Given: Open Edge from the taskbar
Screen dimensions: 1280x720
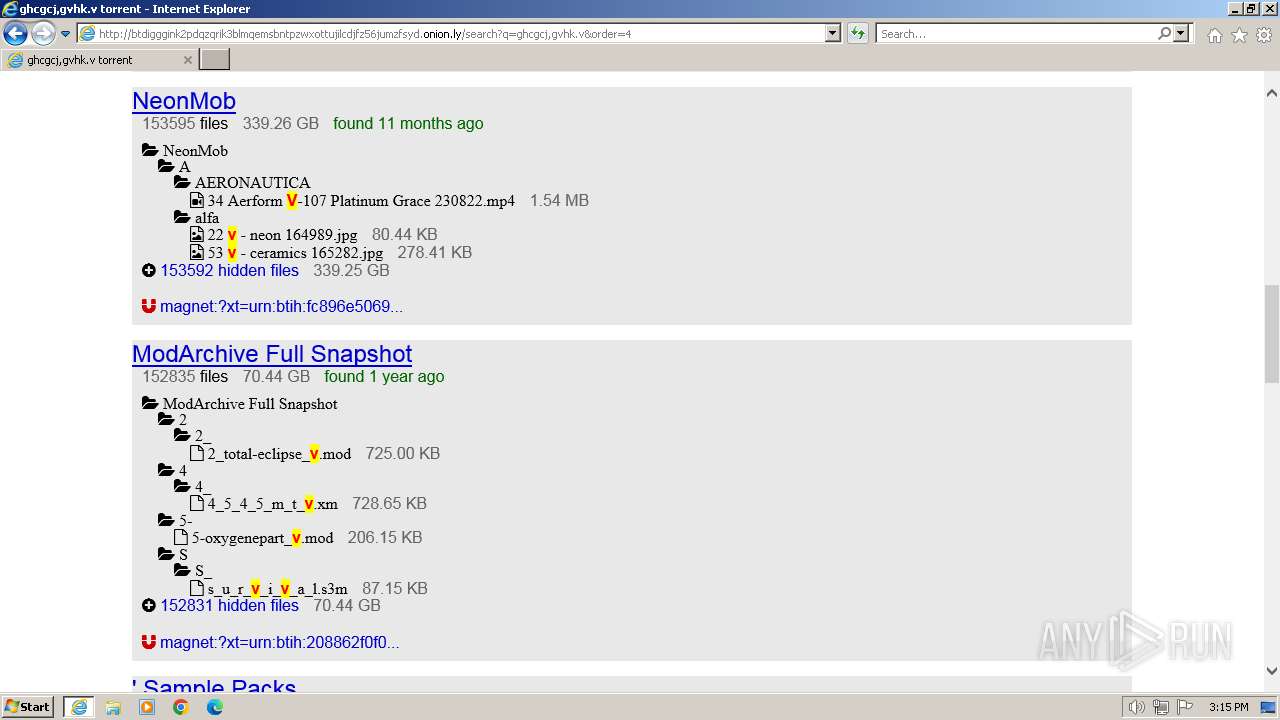Looking at the screenshot, I should click(215, 707).
